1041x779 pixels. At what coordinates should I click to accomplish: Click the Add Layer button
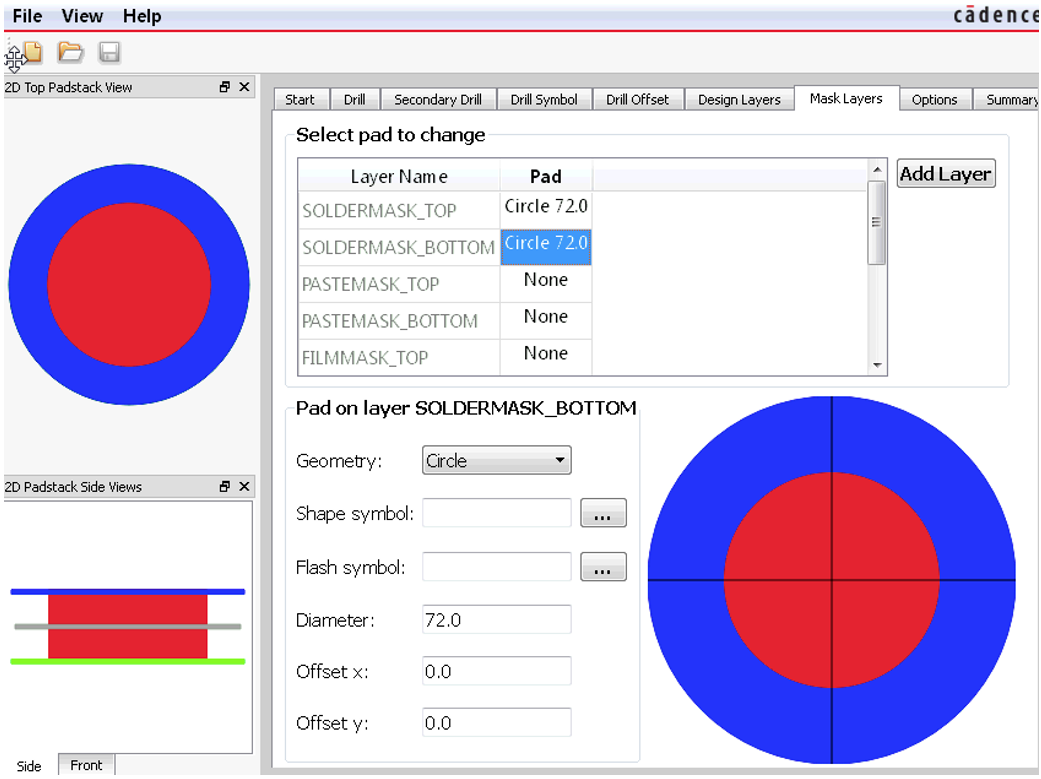[945, 174]
